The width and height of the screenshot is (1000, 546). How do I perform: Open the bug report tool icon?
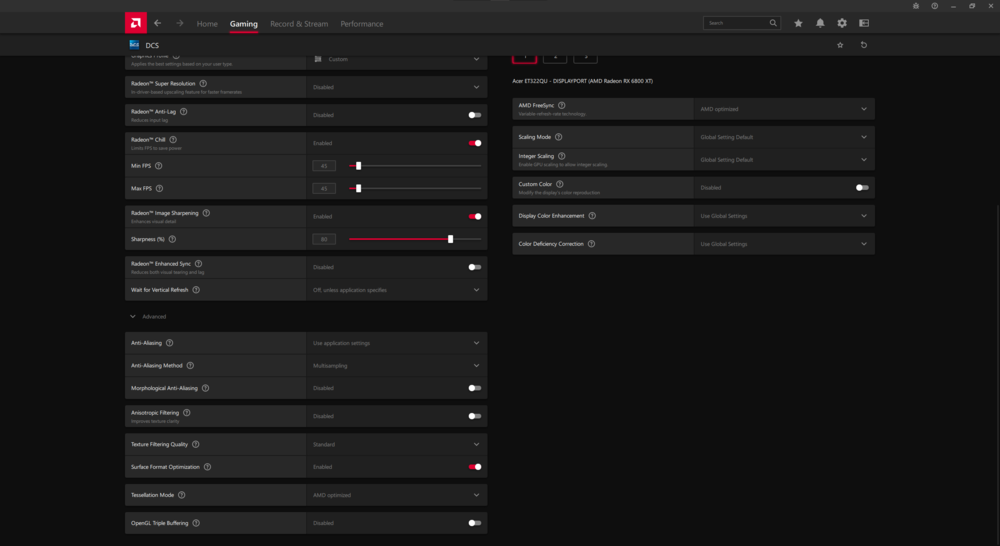click(x=916, y=6)
